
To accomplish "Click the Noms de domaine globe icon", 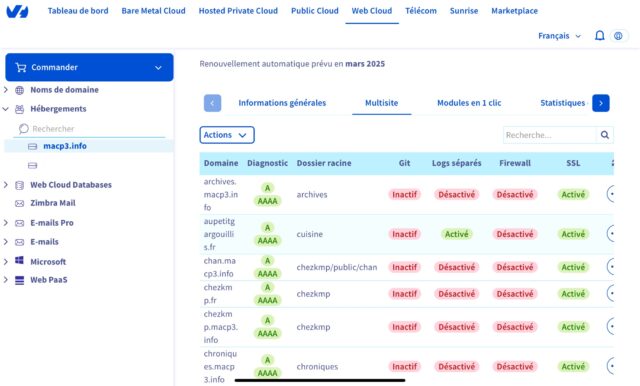I will click(x=19, y=90).
